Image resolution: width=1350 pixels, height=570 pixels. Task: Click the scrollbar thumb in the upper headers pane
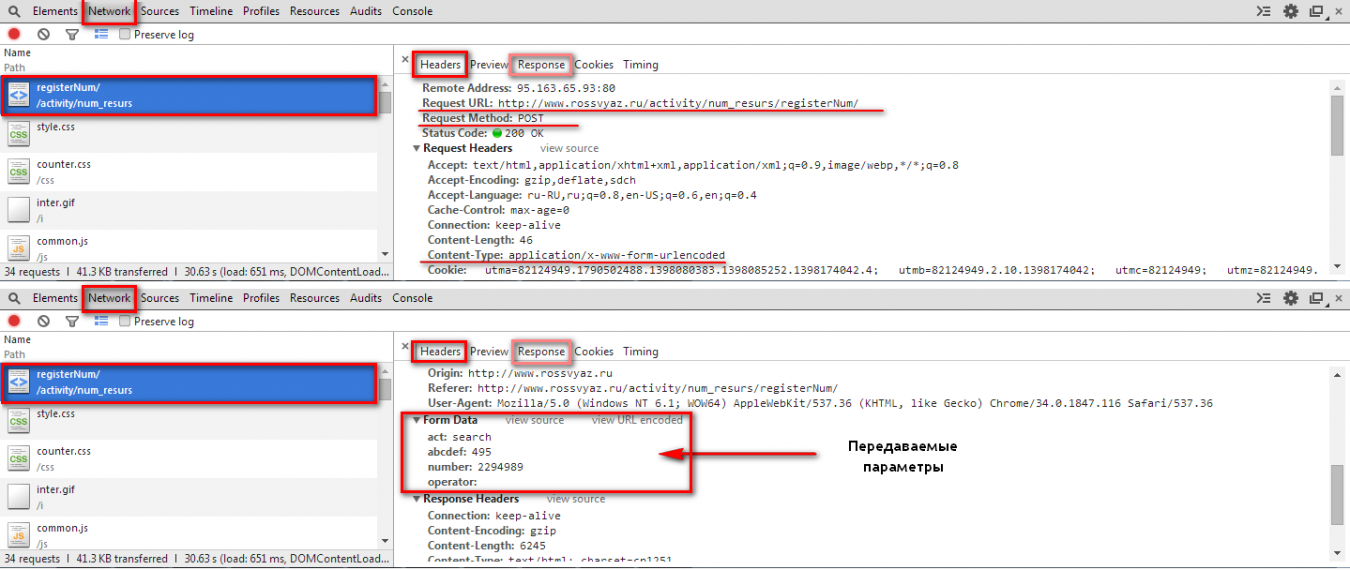[x=1337, y=125]
